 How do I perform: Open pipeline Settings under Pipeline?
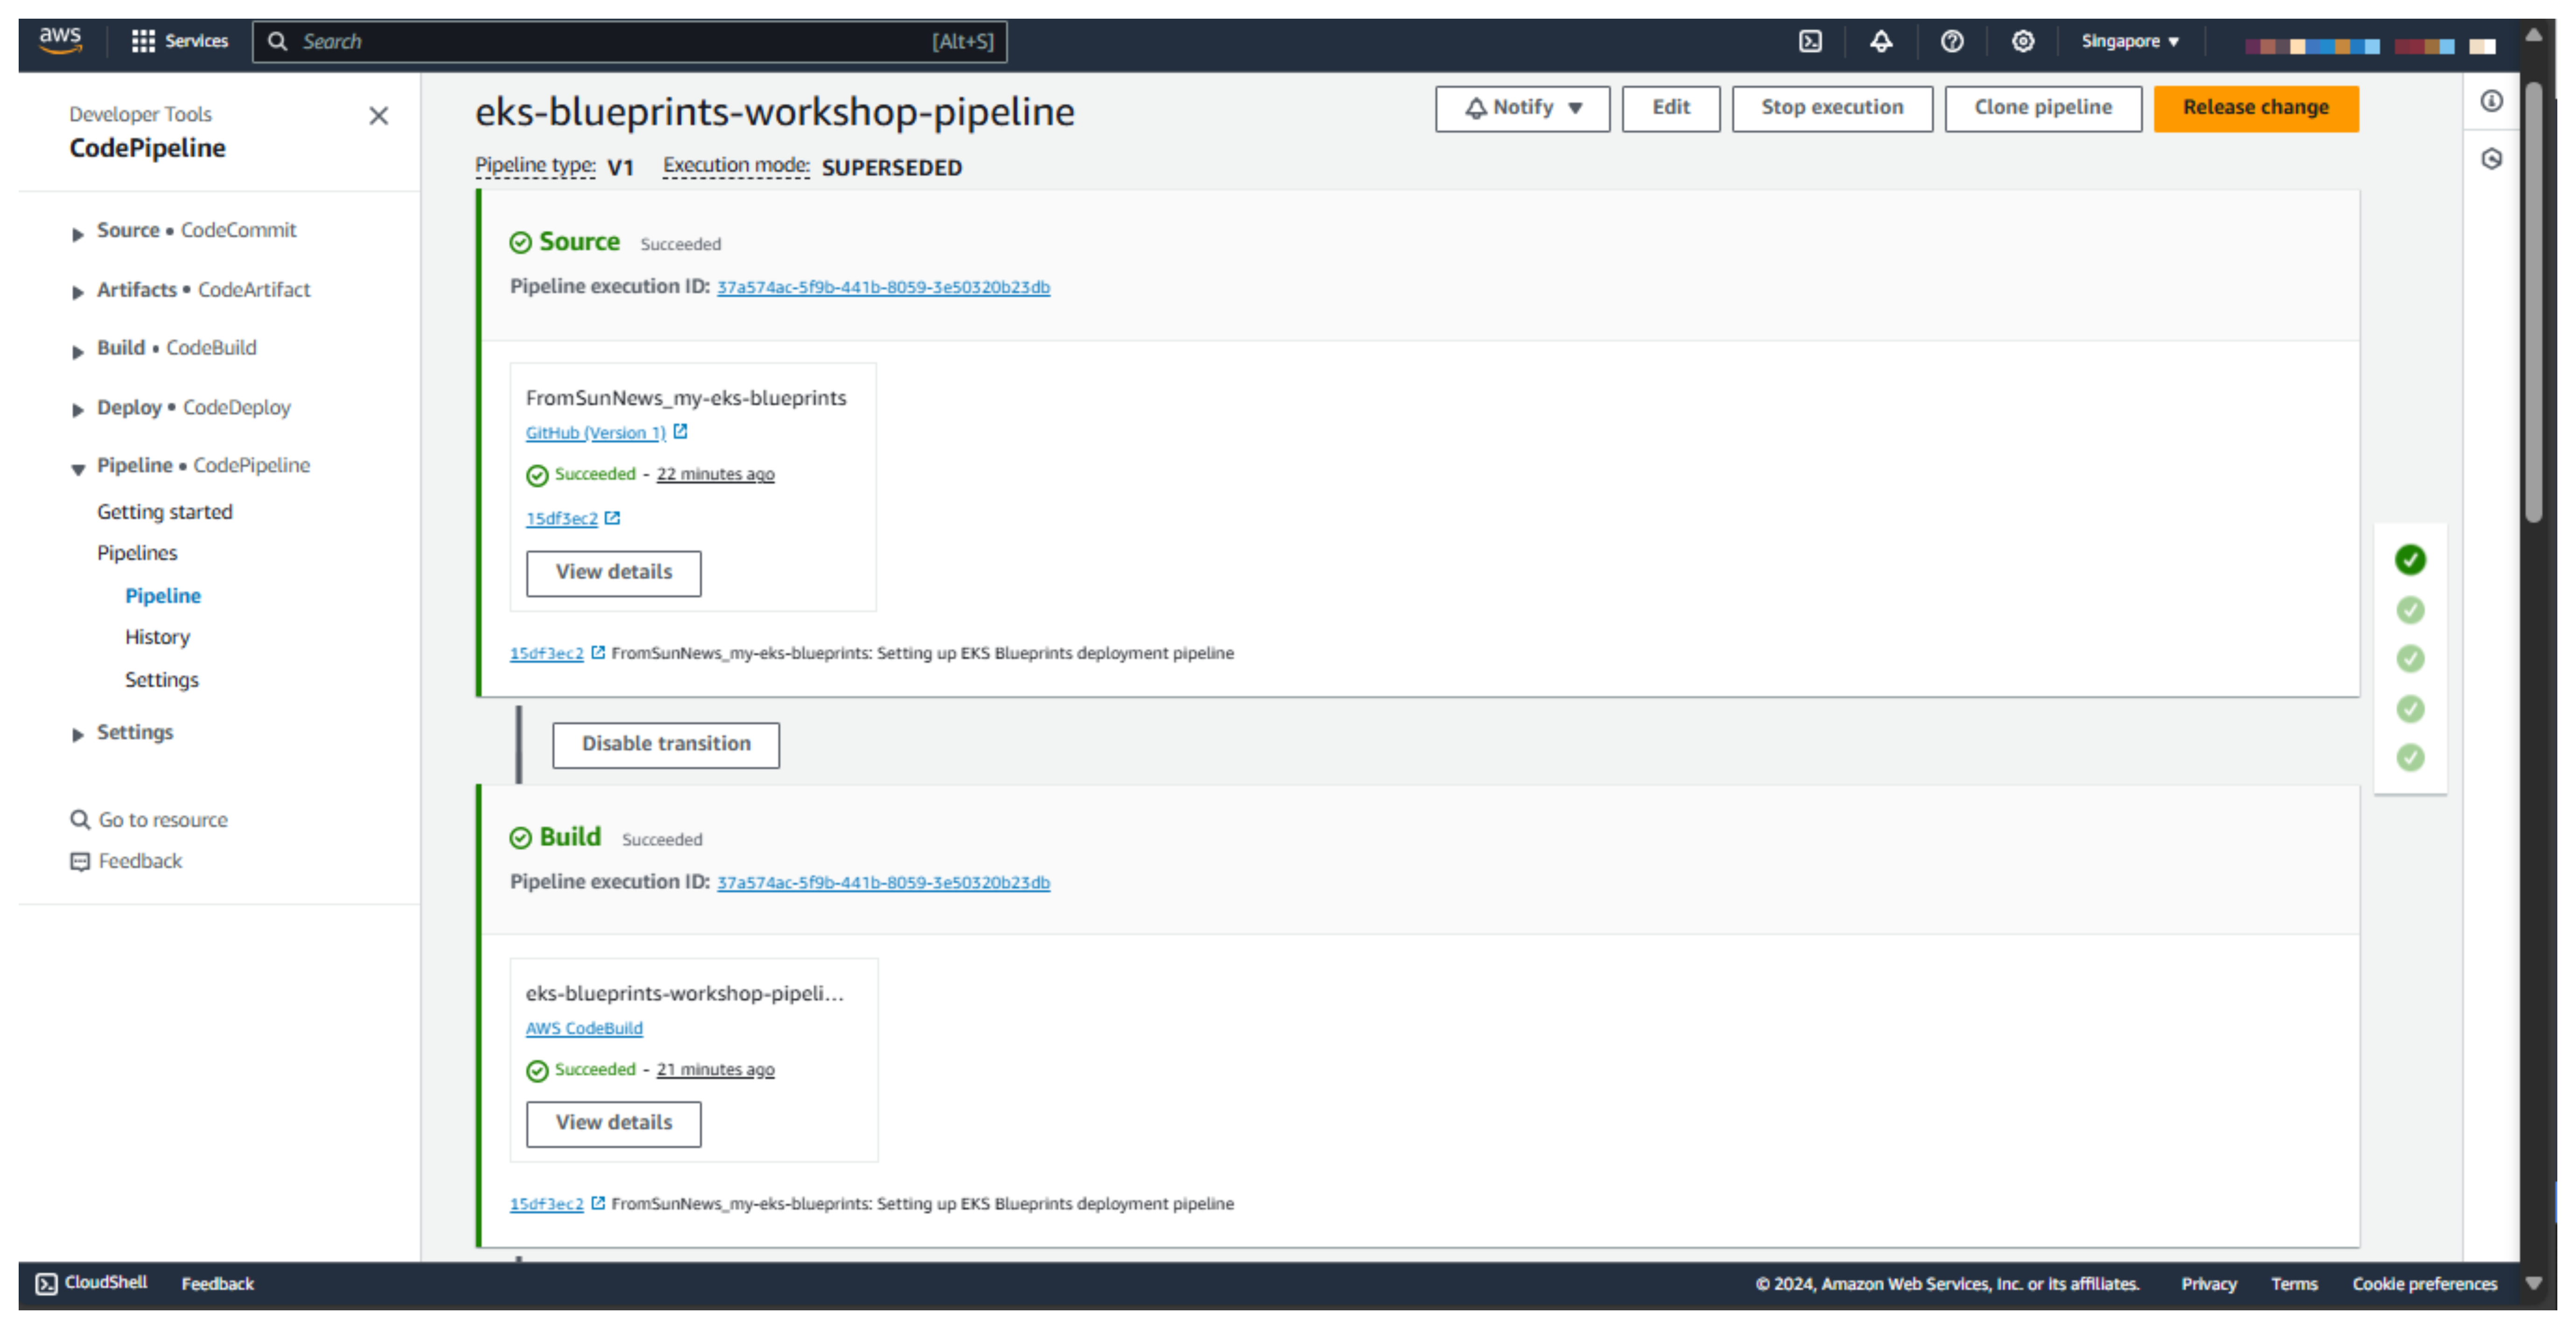[162, 680]
